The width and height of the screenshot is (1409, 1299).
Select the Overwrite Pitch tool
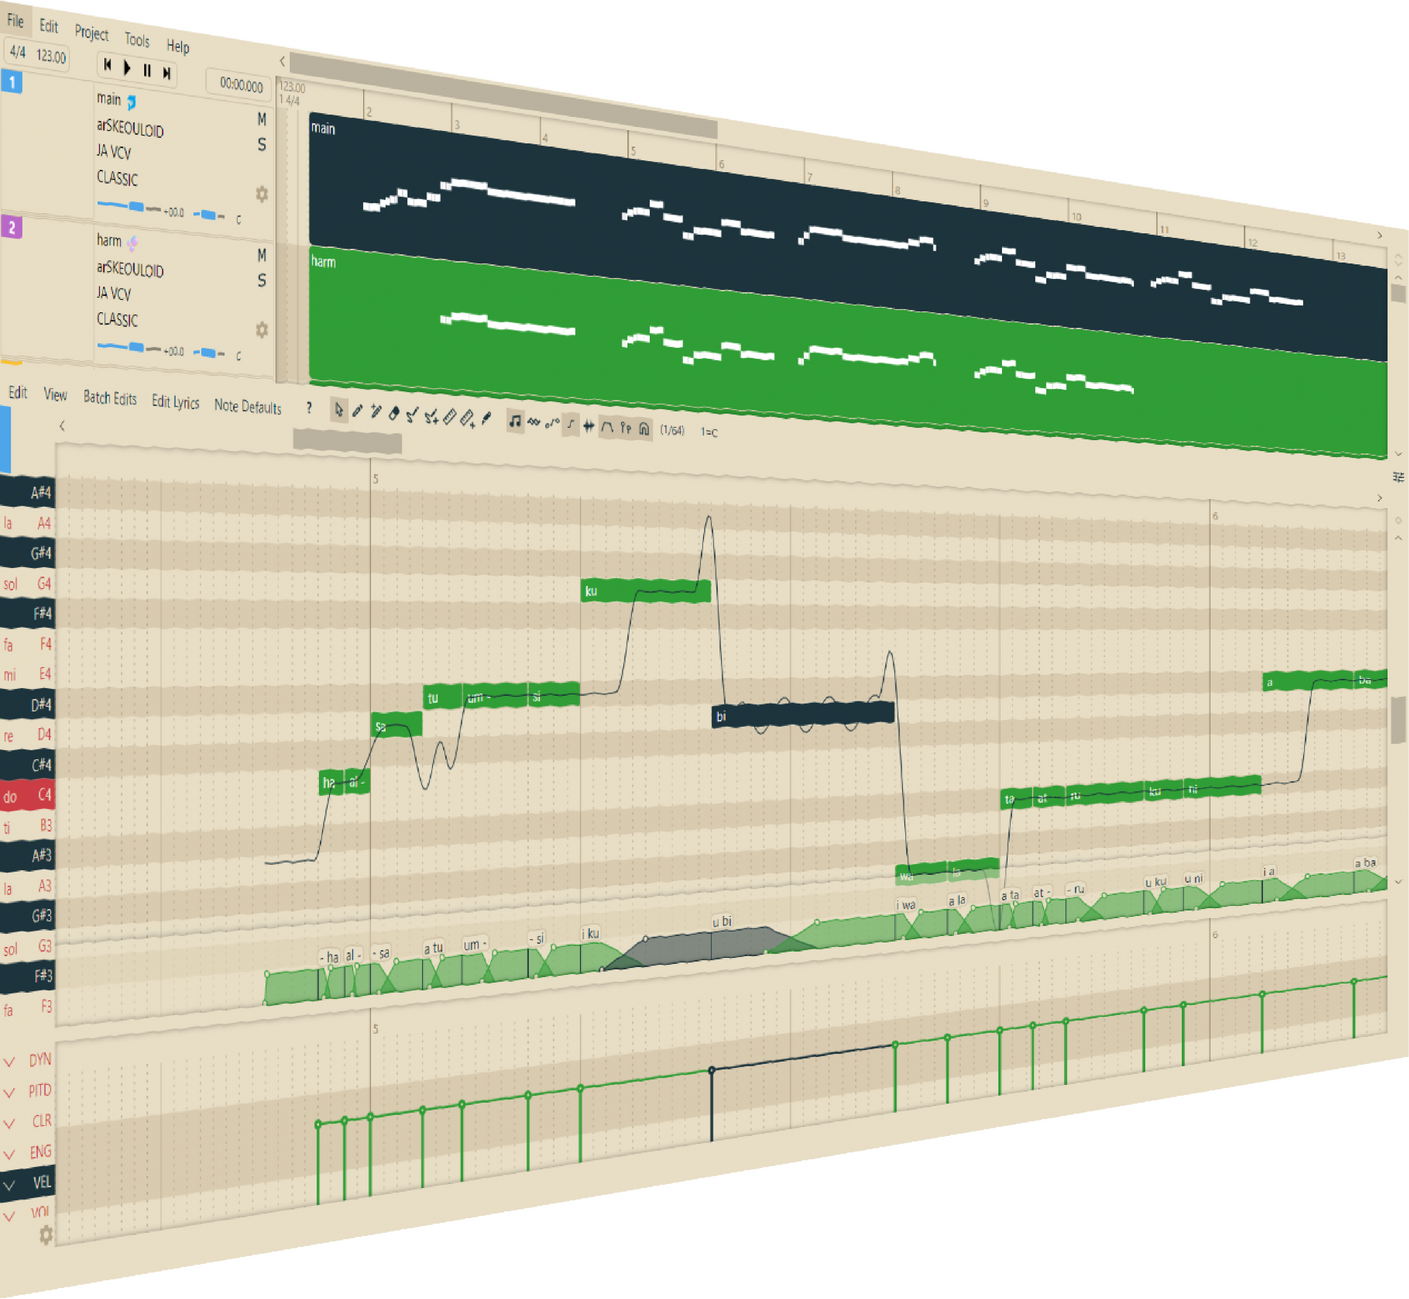(431, 415)
